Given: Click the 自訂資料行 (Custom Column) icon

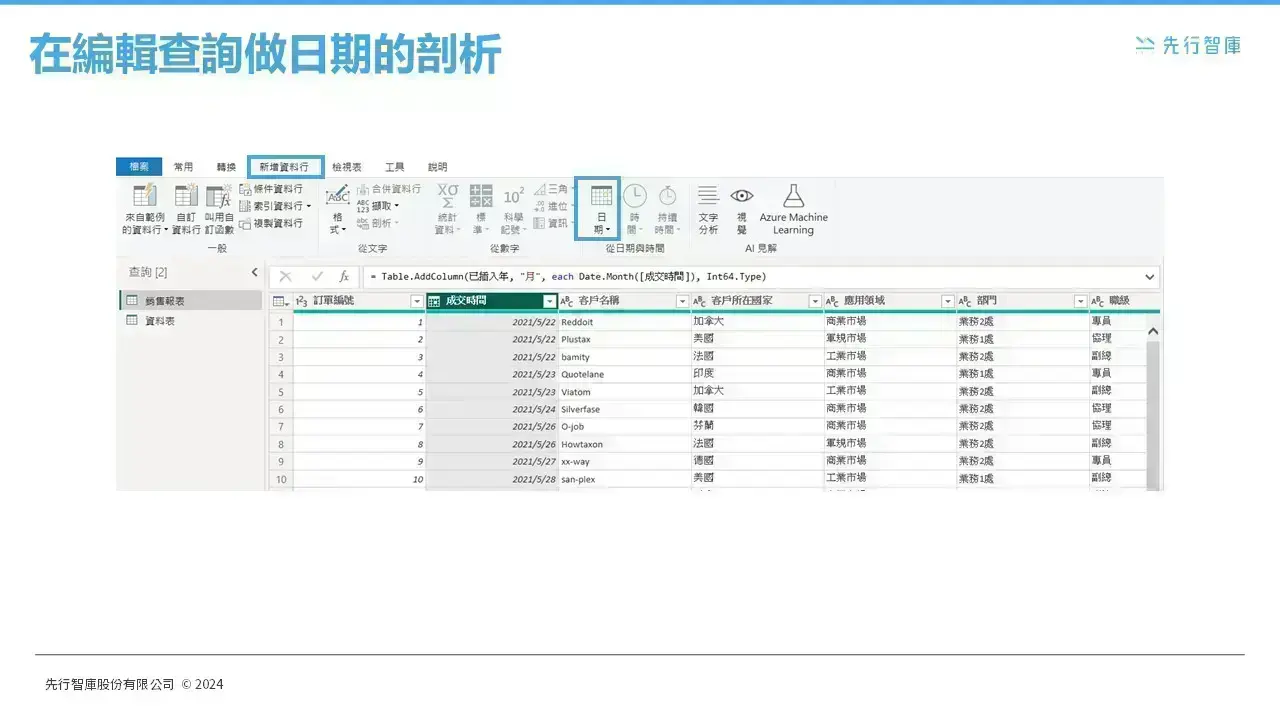Looking at the screenshot, I should [186, 195].
